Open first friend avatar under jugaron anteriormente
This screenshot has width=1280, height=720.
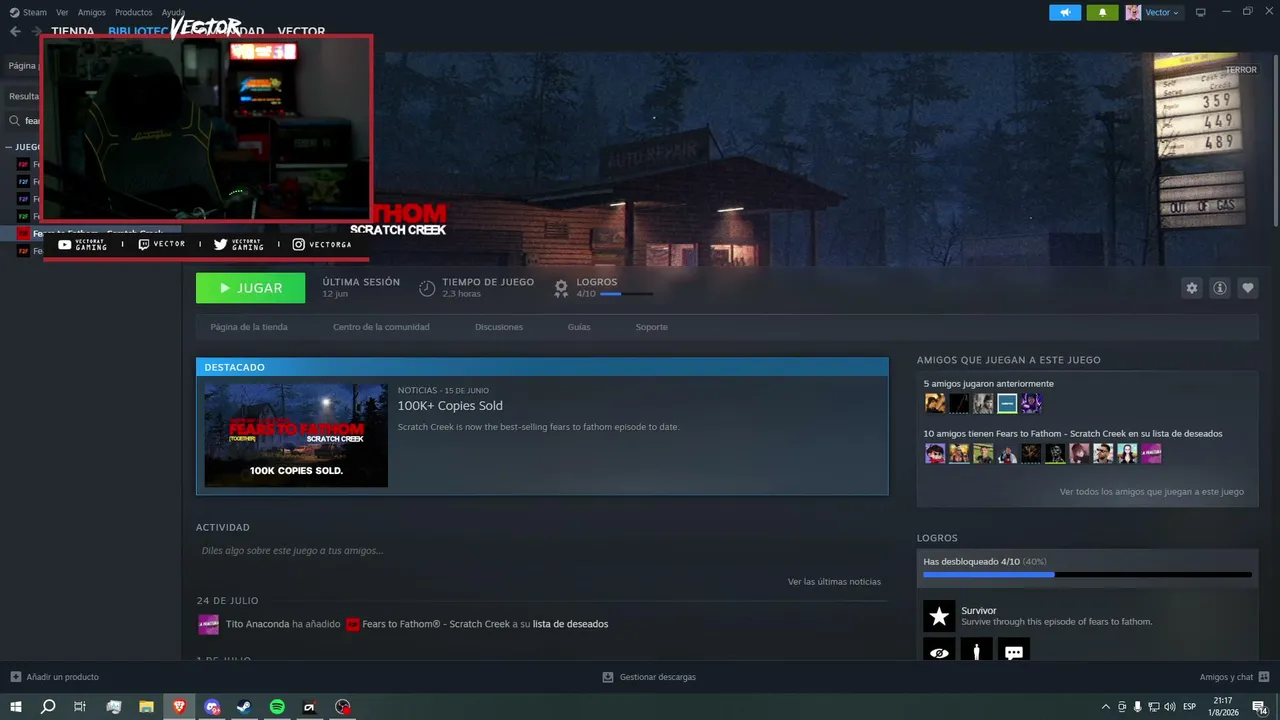(x=935, y=403)
